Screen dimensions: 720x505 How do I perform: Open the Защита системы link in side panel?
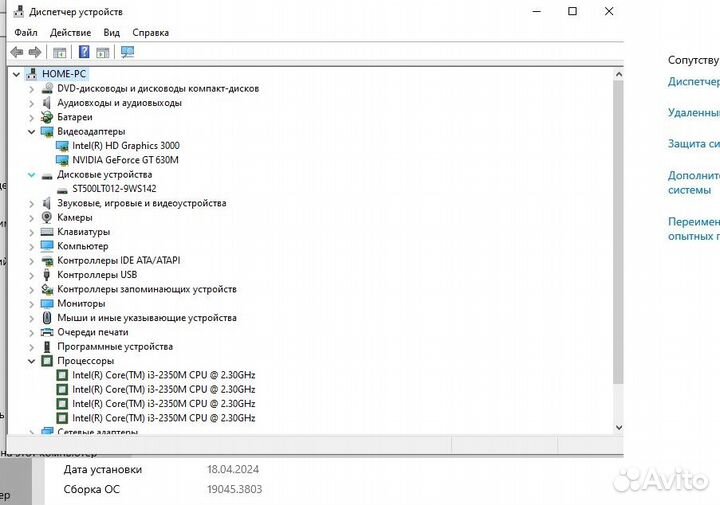694,144
